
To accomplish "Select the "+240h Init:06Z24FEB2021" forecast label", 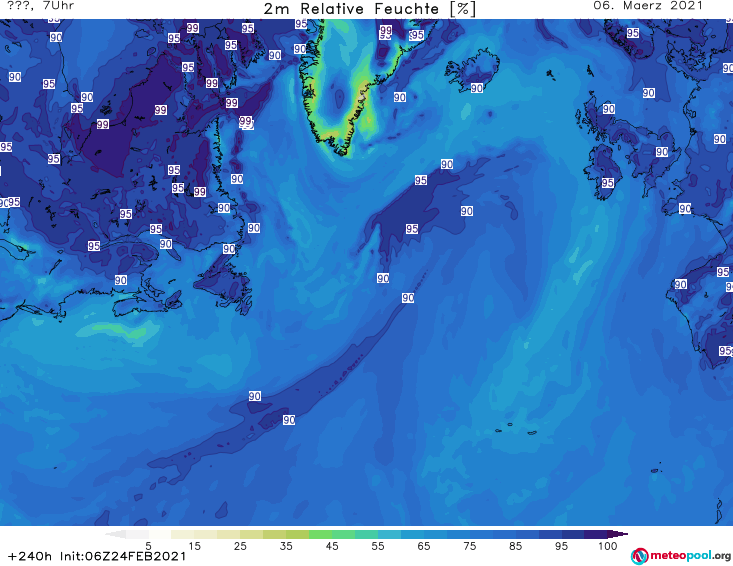I will pyautogui.click(x=97, y=556).
